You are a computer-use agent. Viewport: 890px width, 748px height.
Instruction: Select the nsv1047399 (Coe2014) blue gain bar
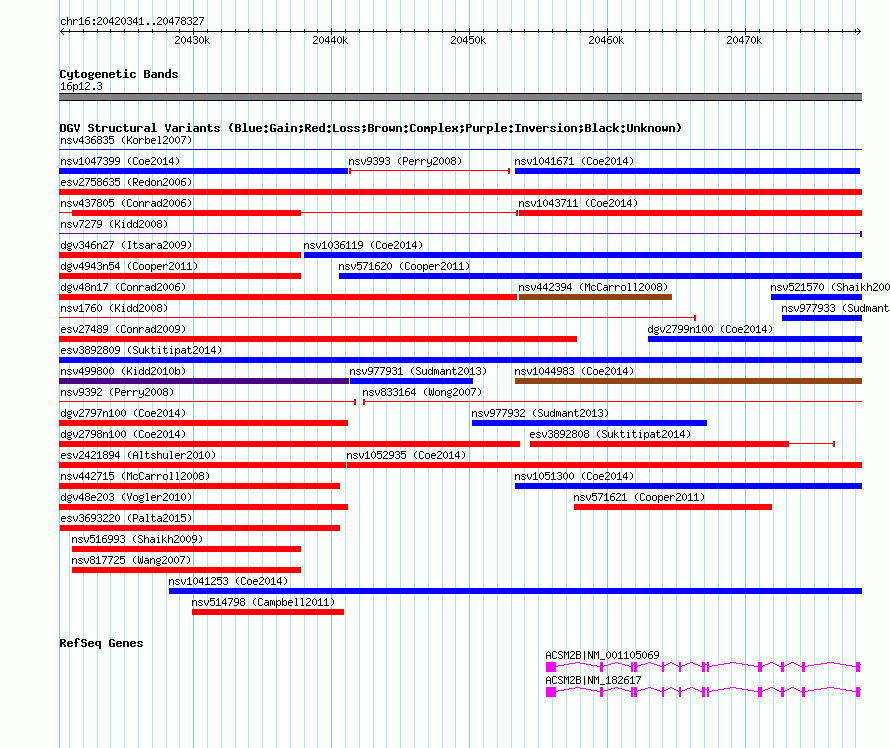[x=204, y=171]
